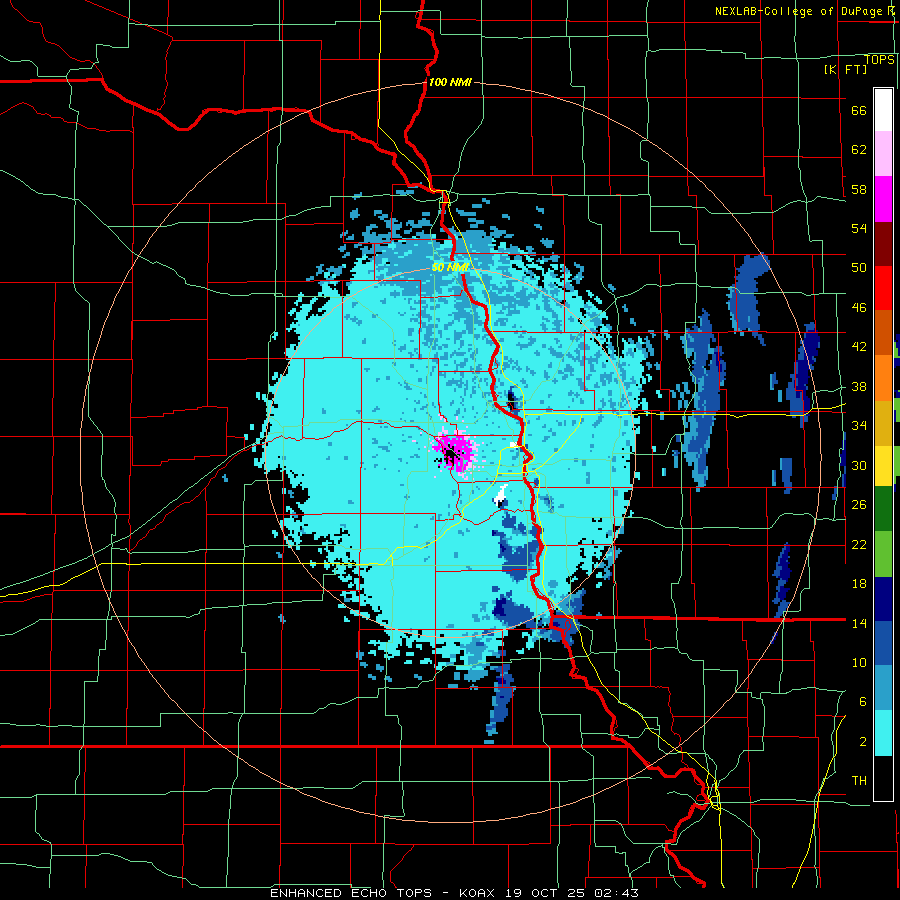
Task: Click the "54" legend value
Action: point(859,228)
